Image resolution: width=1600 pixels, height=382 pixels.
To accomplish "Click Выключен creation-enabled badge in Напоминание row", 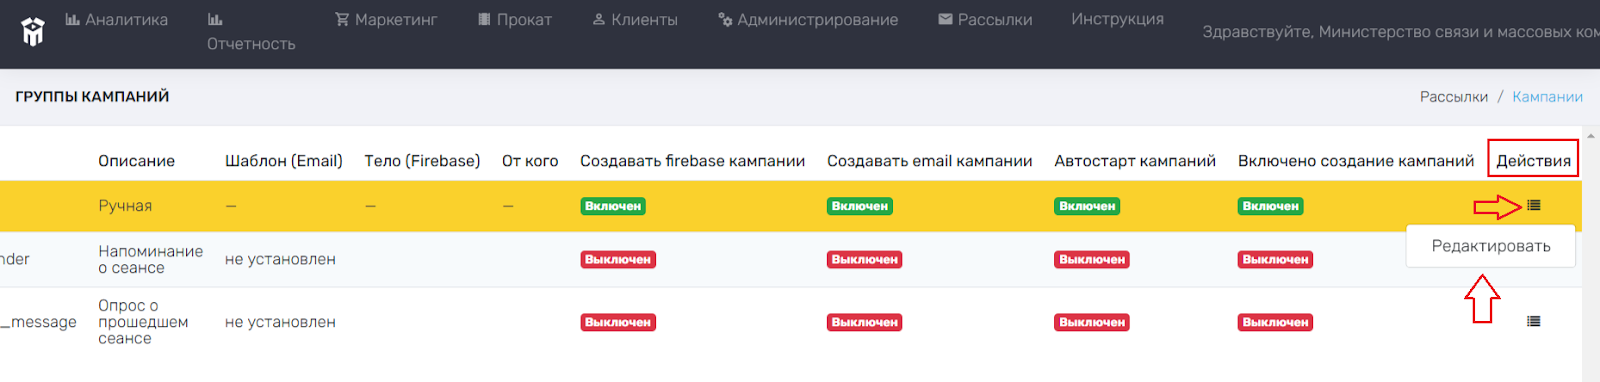I will coord(1276,260).
